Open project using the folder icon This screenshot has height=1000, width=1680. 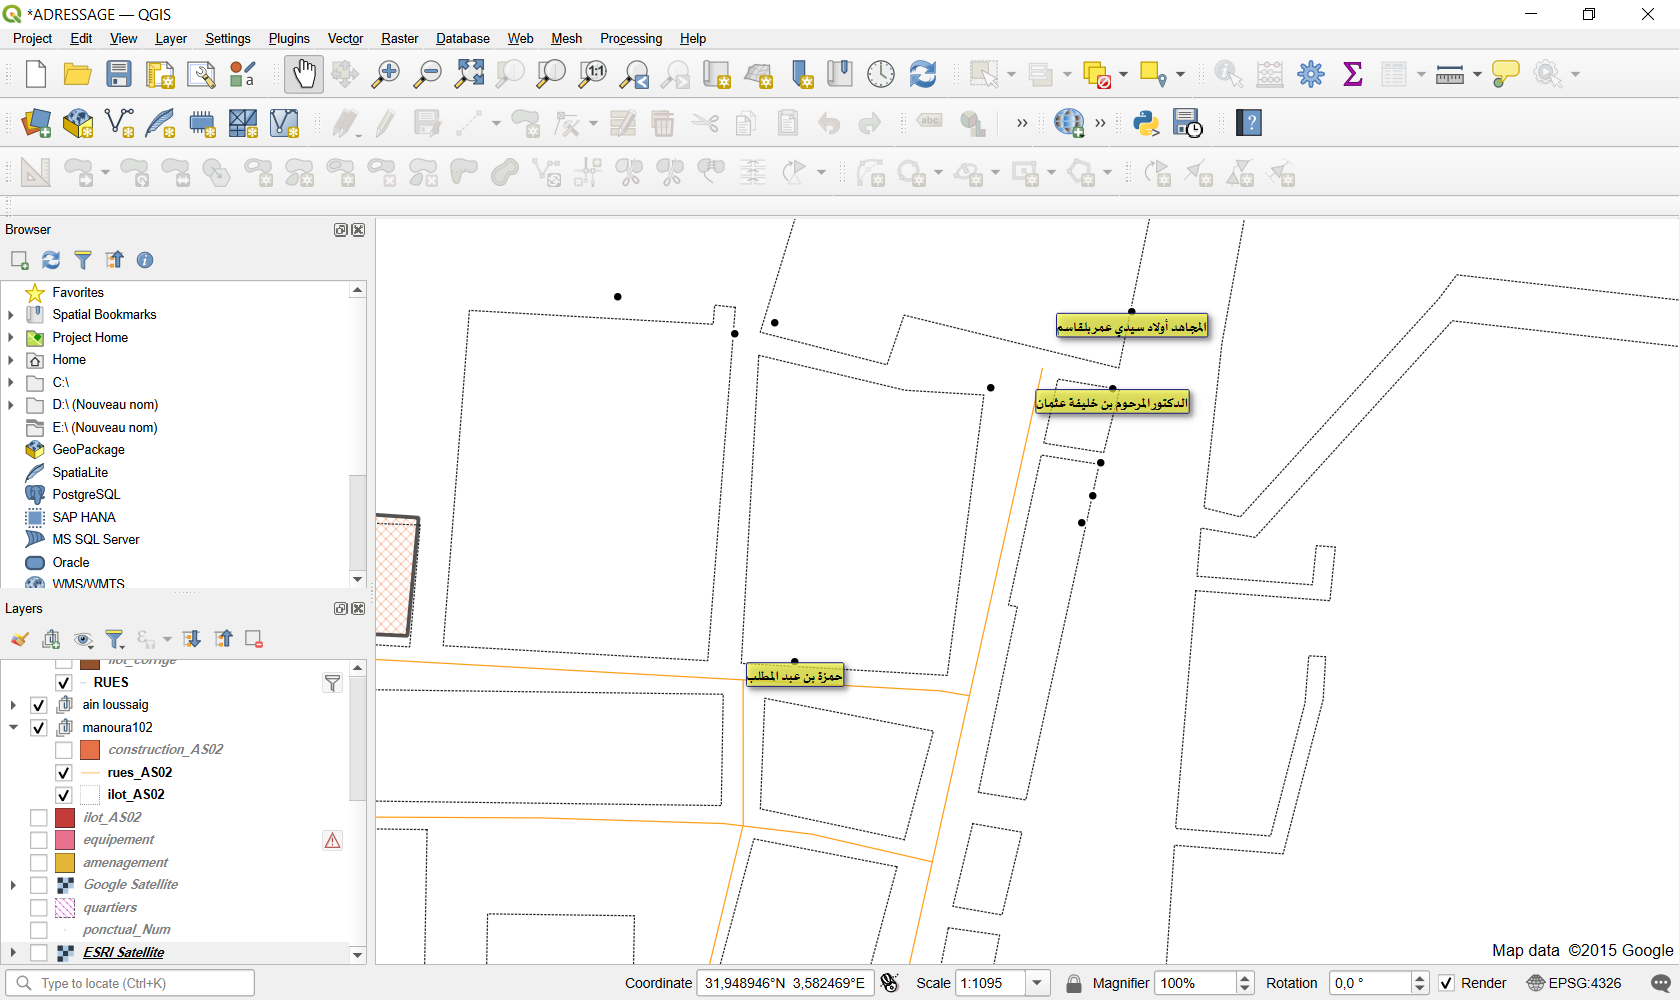coord(77,74)
